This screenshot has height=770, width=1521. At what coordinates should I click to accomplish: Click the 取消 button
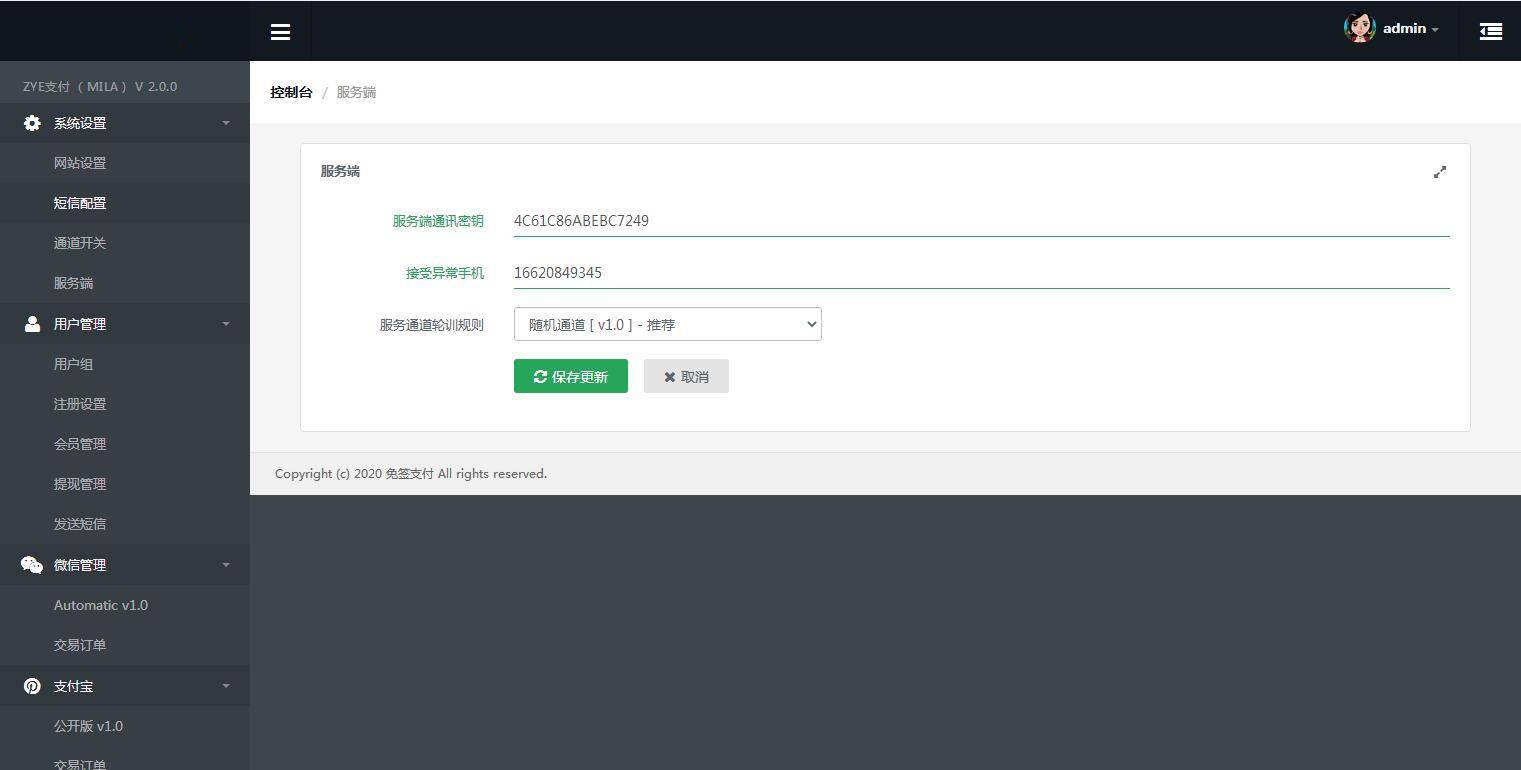pos(686,376)
